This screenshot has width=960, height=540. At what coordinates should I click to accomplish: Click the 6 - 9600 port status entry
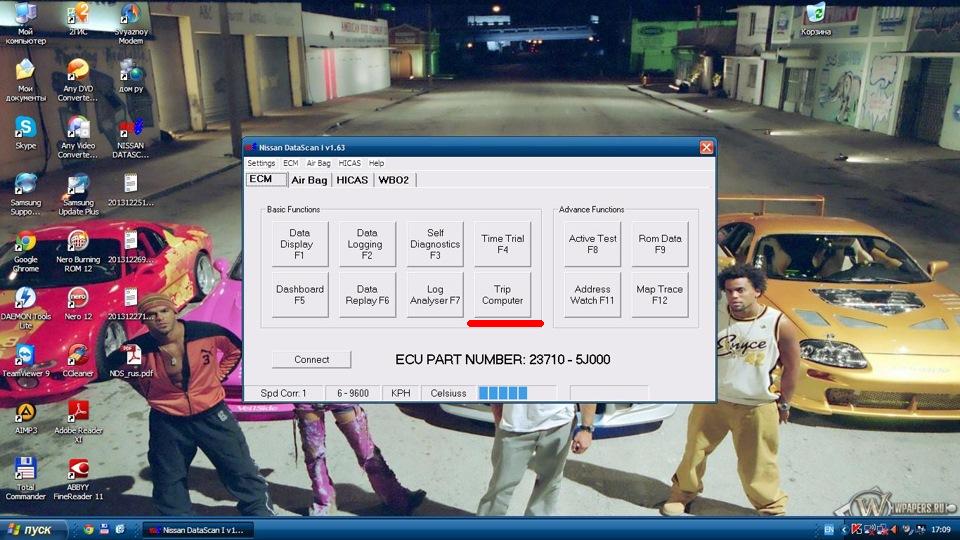[x=353, y=393]
